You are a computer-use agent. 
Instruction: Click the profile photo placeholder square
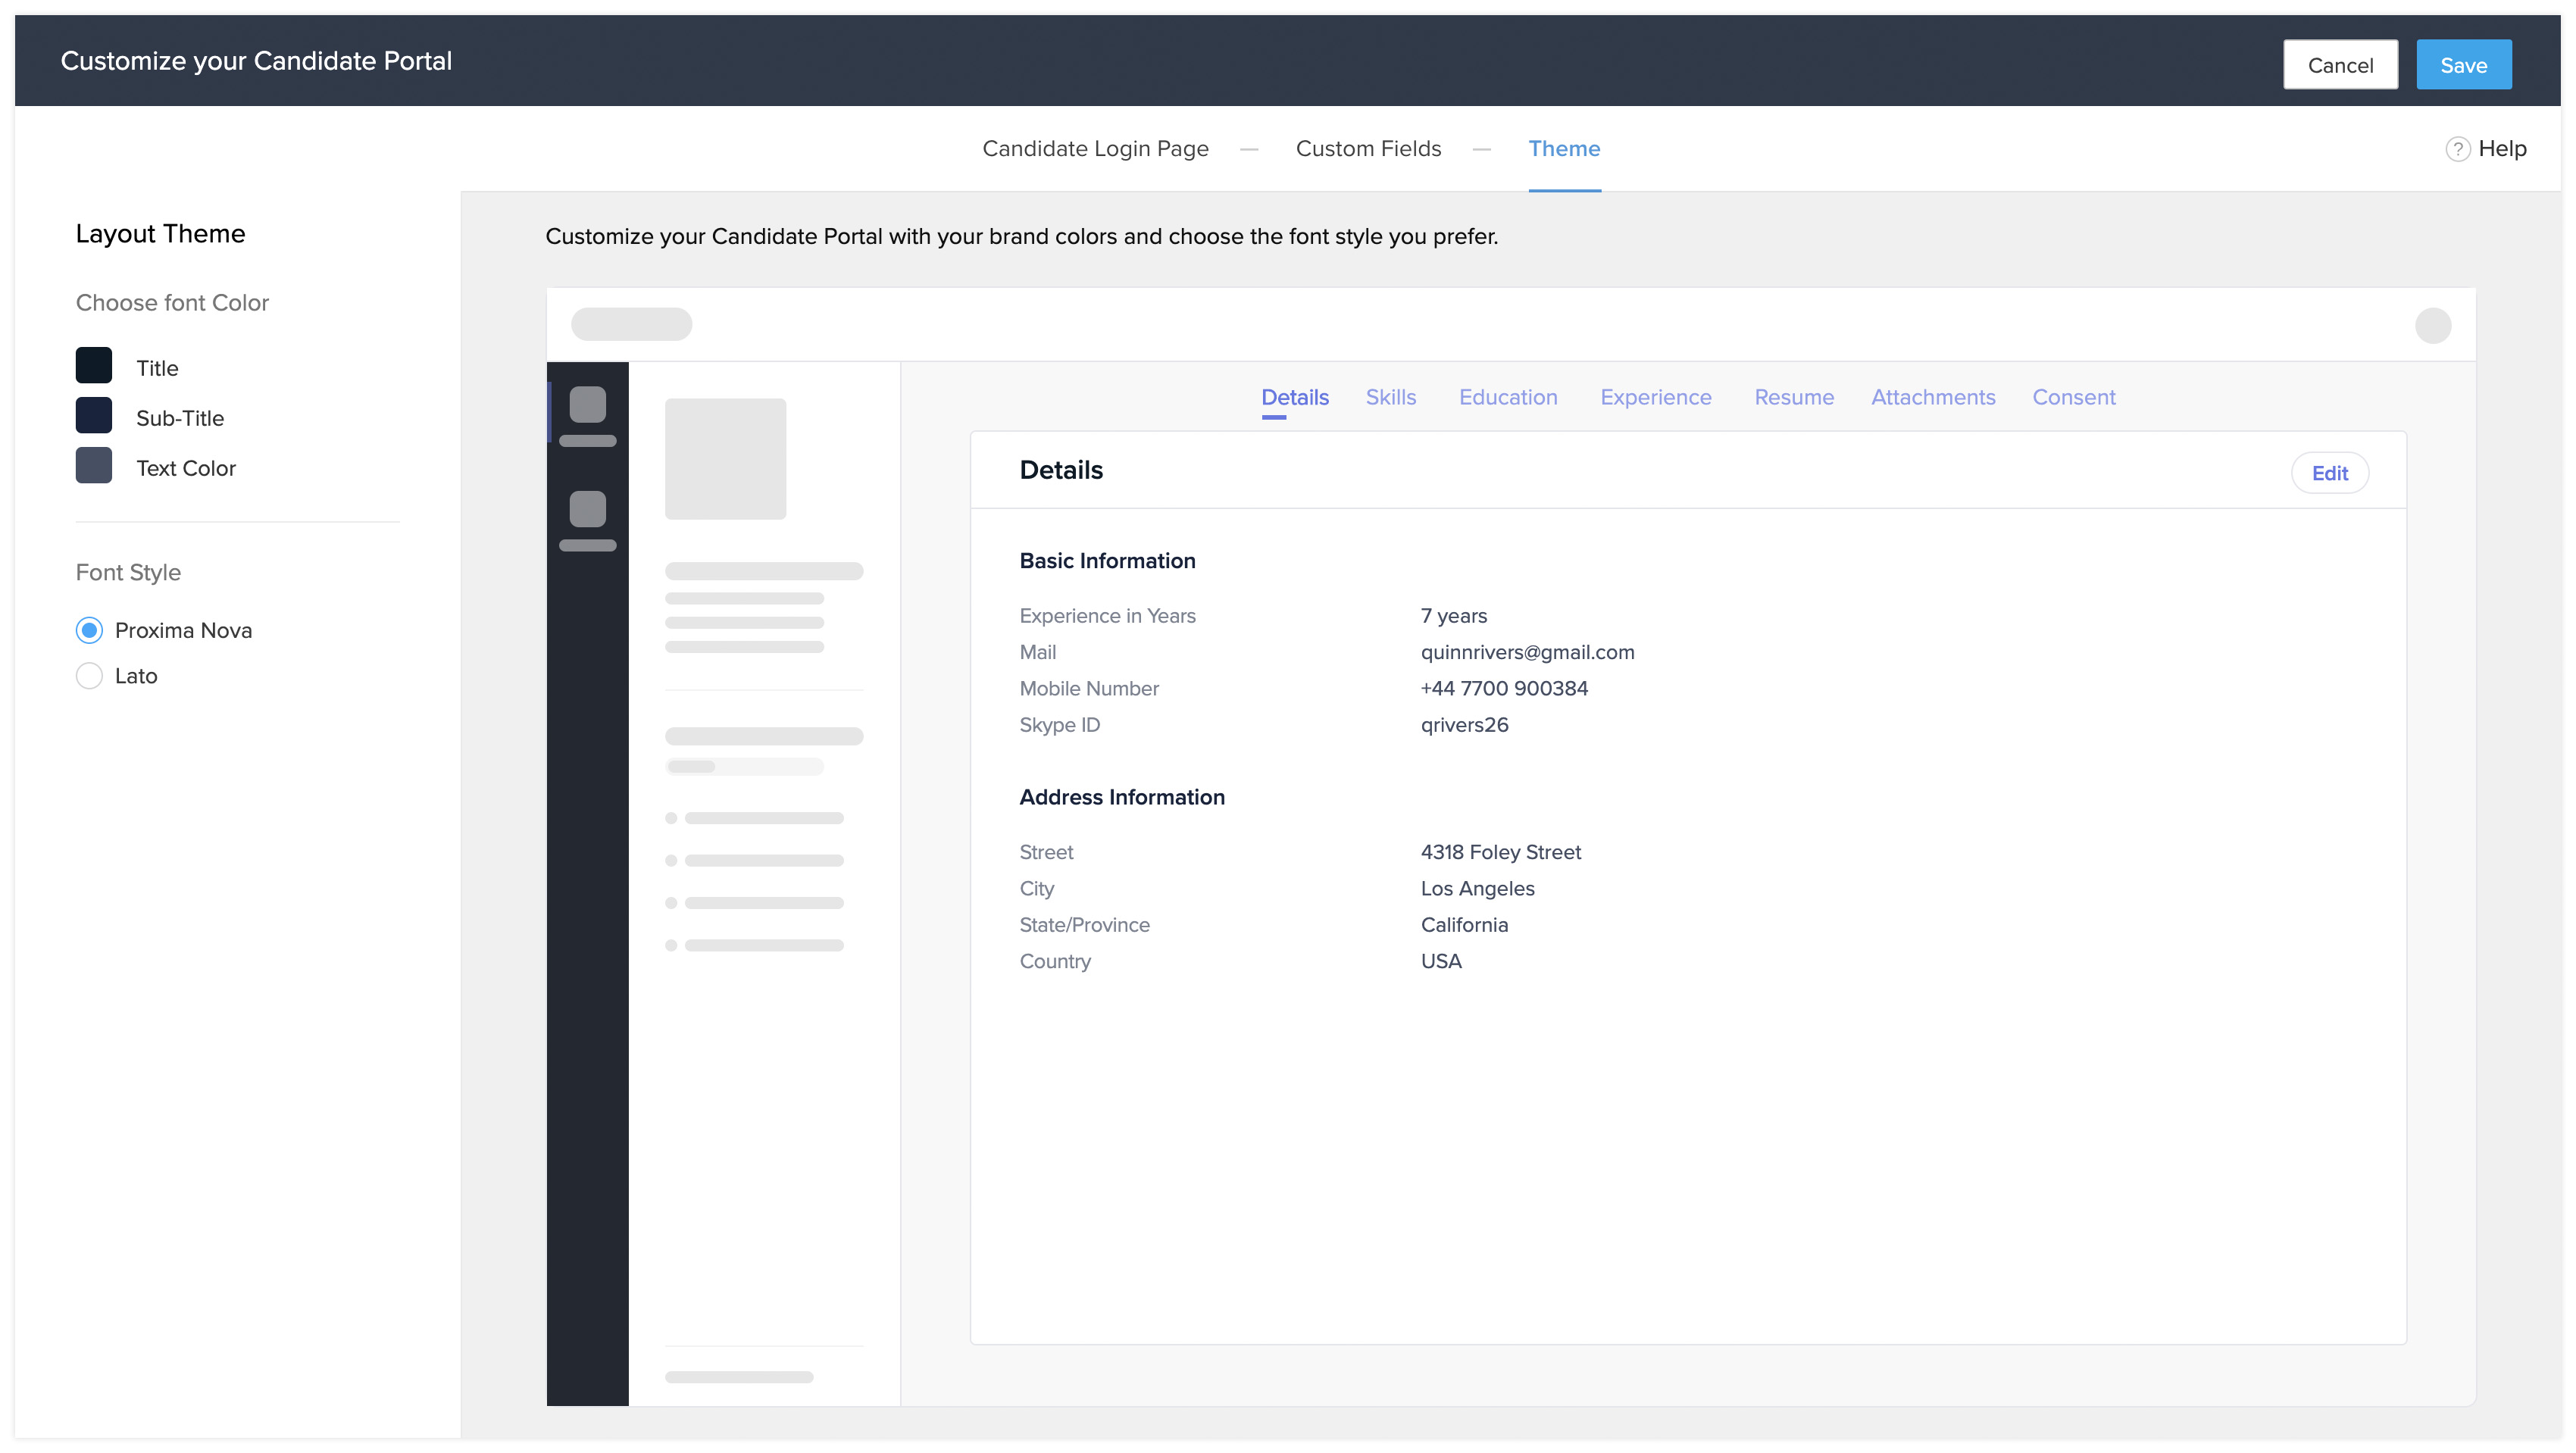[x=725, y=459]
